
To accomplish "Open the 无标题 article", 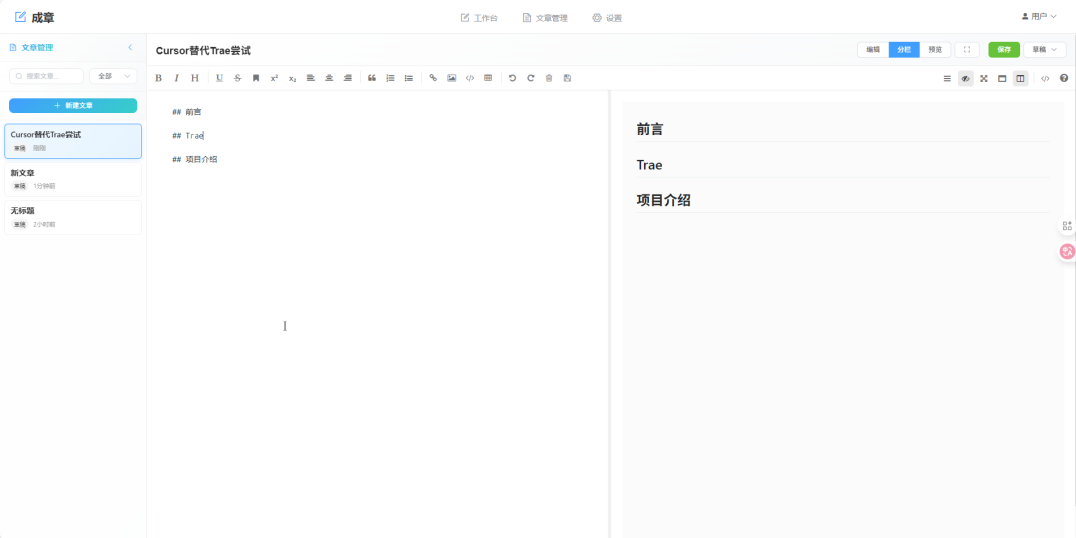I will (x=73, y=218).
